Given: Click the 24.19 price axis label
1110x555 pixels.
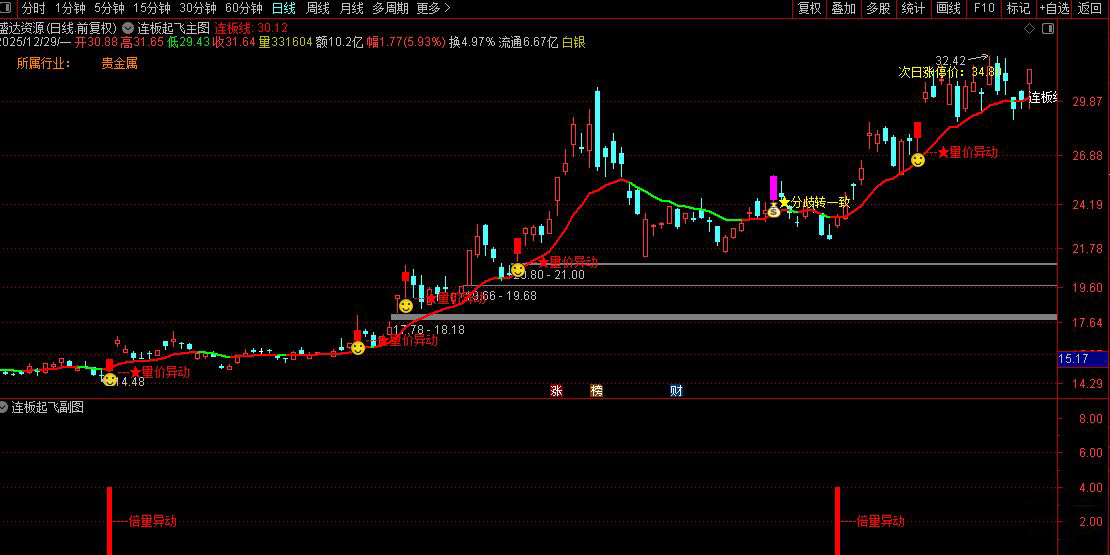Looking at the screenshot, I should 1087,205.
